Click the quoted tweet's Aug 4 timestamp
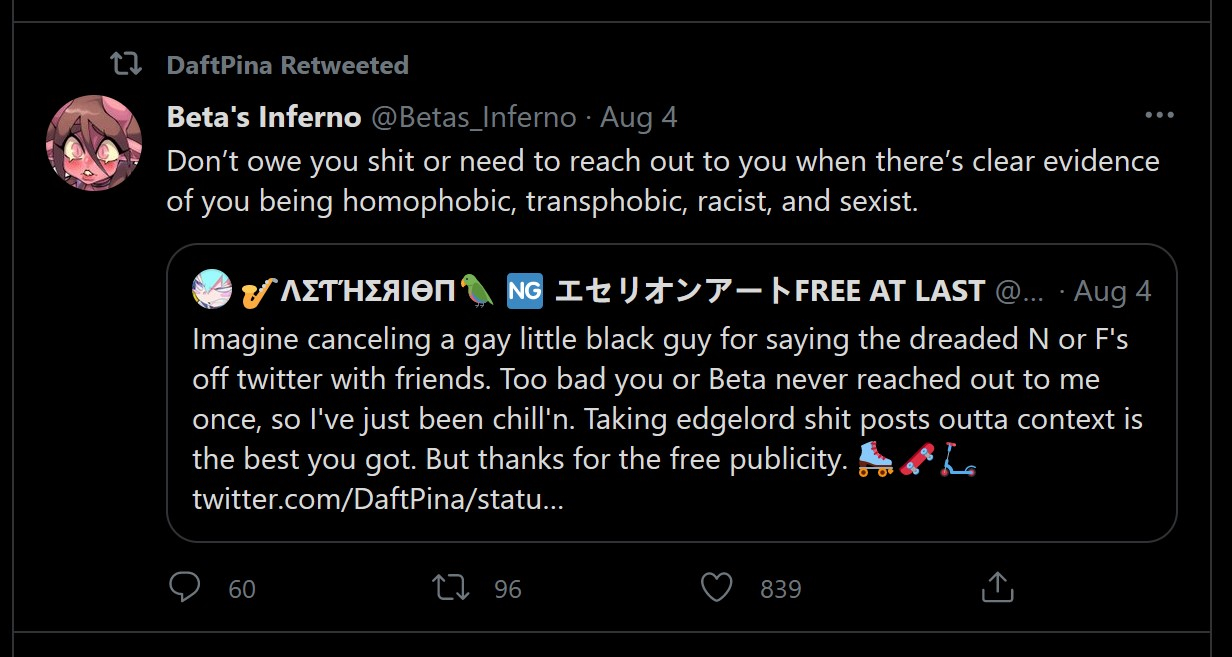This screenshot has width=1232, height=657. 1112,291
